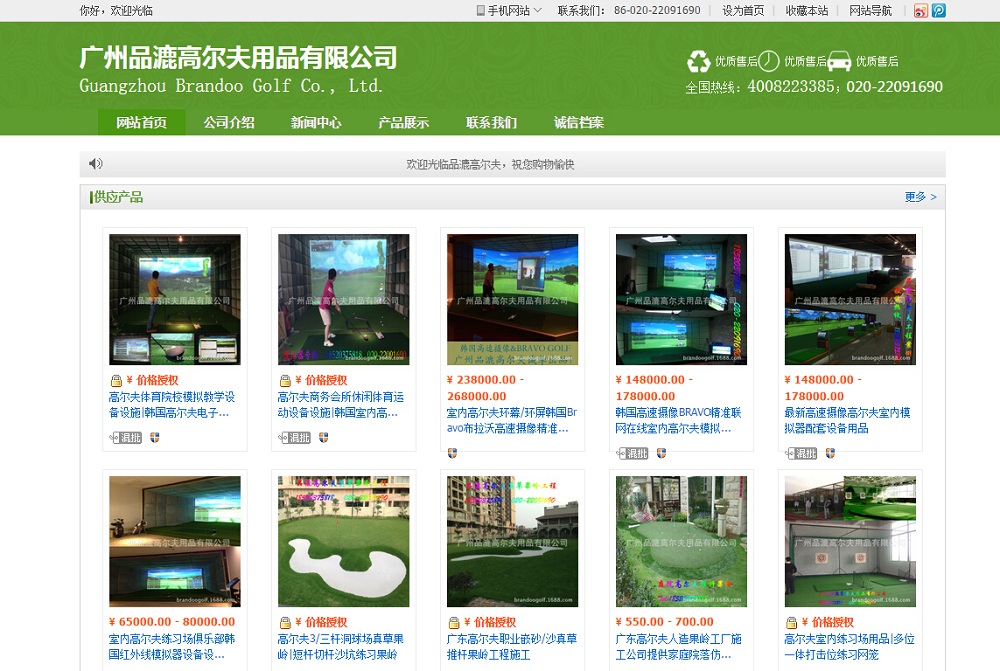Screen dimensions: 1000x671
Task: Click 价格授权 under 高尔夫体育院校 product
Action: point(157,381)
